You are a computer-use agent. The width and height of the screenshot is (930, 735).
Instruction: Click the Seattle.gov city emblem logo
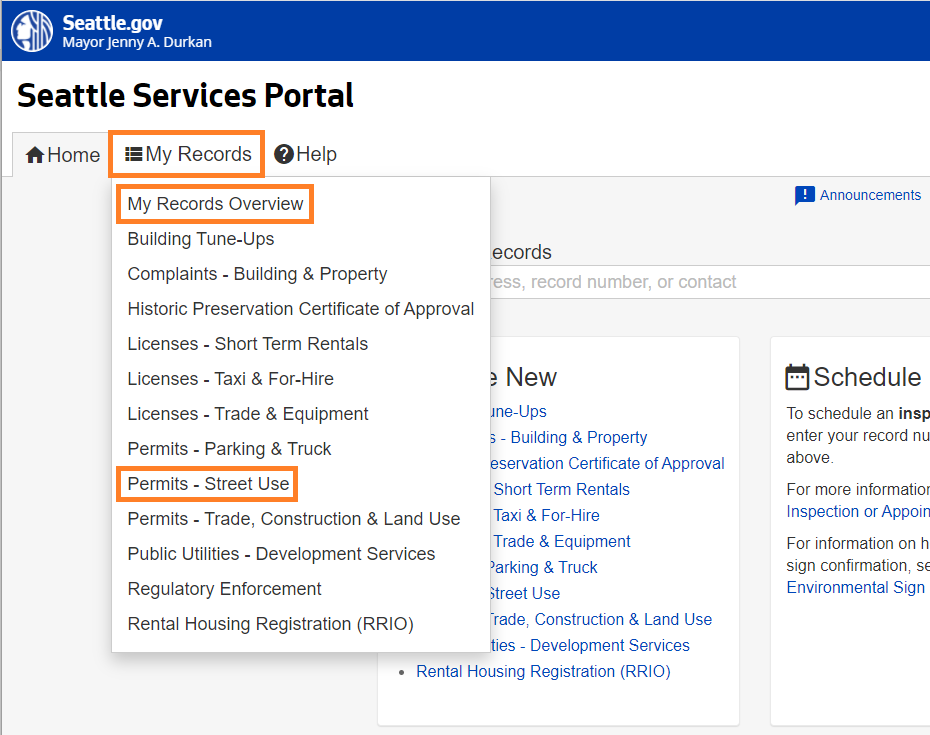pyautogui.click(x=31, y=30)
